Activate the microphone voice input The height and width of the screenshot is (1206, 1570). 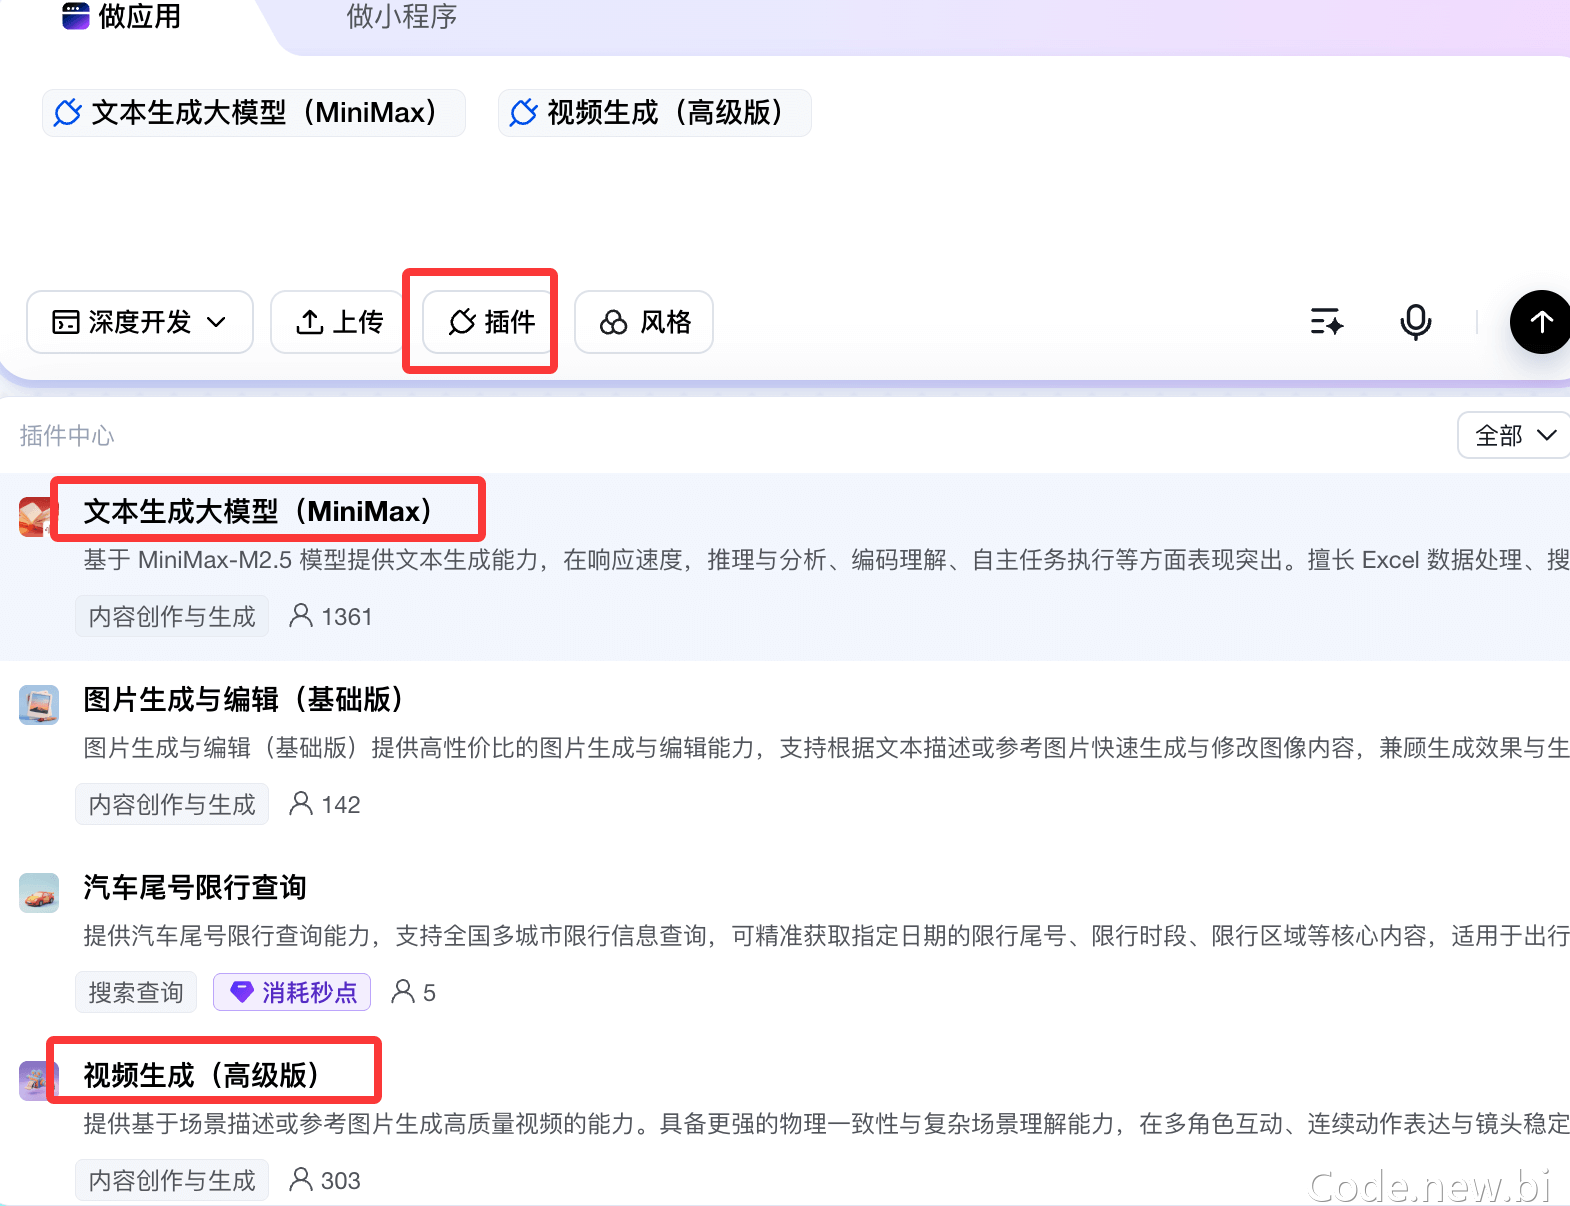coord(1415,322)
